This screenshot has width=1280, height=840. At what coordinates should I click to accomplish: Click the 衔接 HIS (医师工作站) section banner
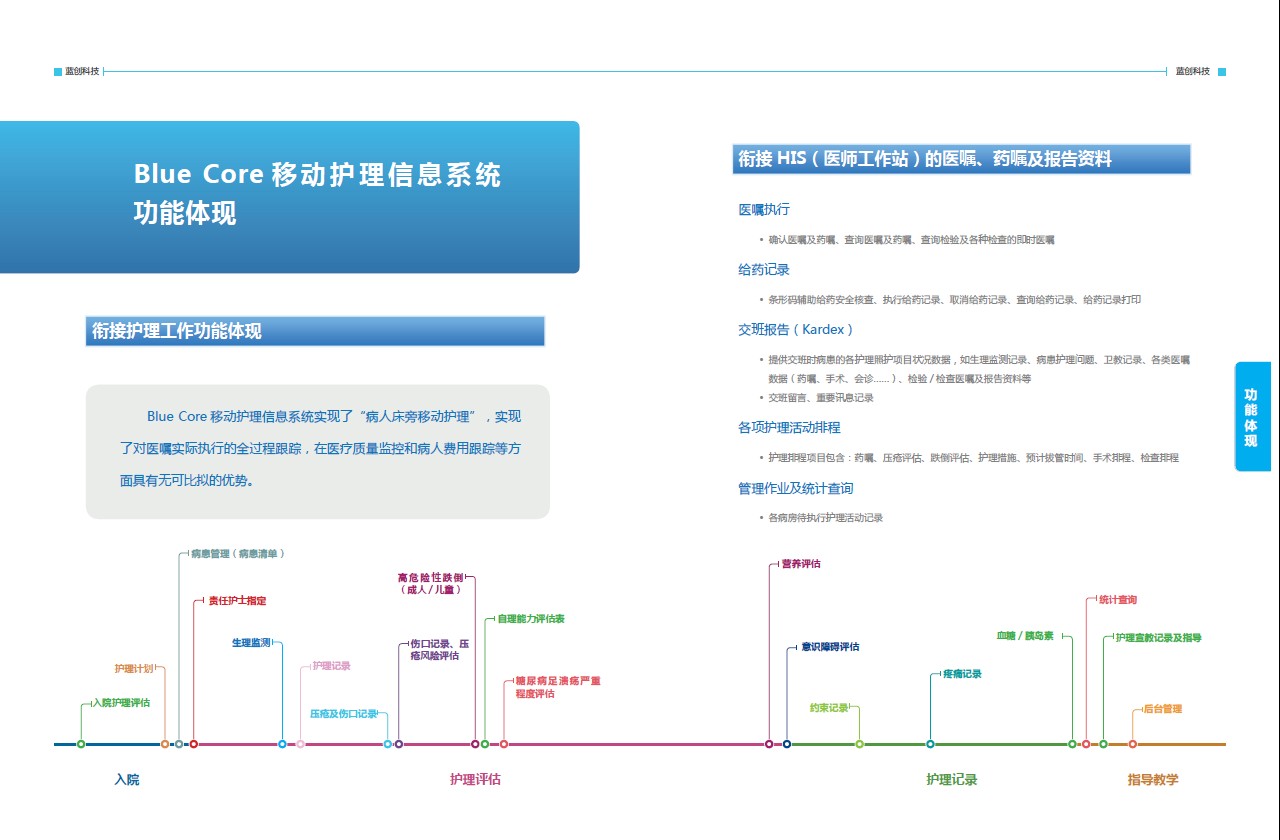coord(961,159)
